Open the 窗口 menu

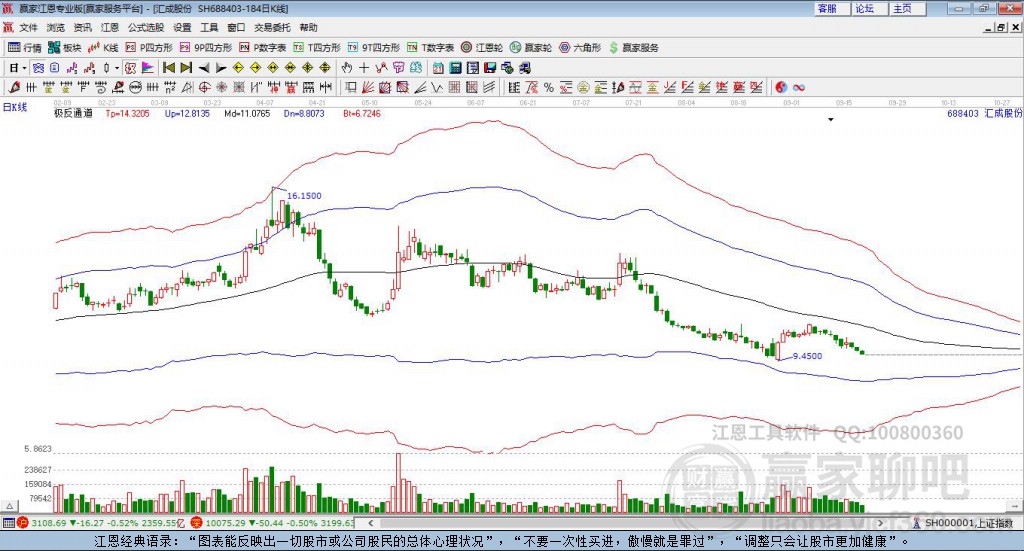click(236, 27)
